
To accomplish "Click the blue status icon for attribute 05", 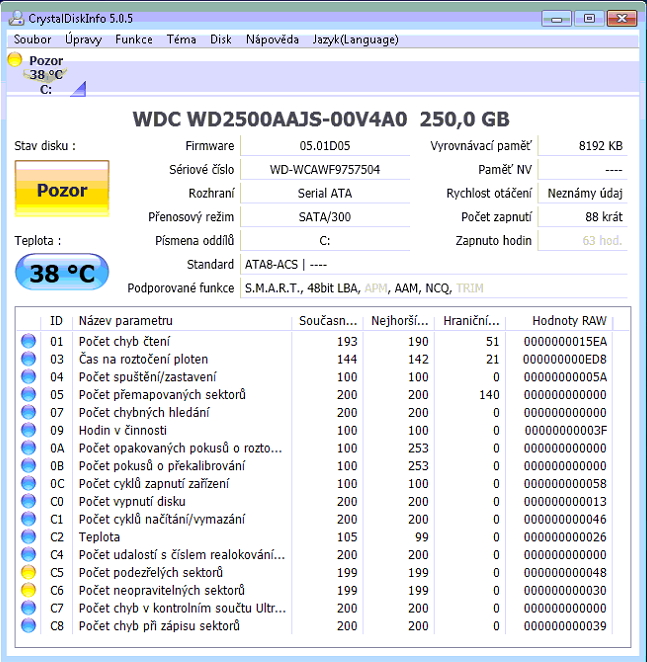I will [x=28, y=395].
